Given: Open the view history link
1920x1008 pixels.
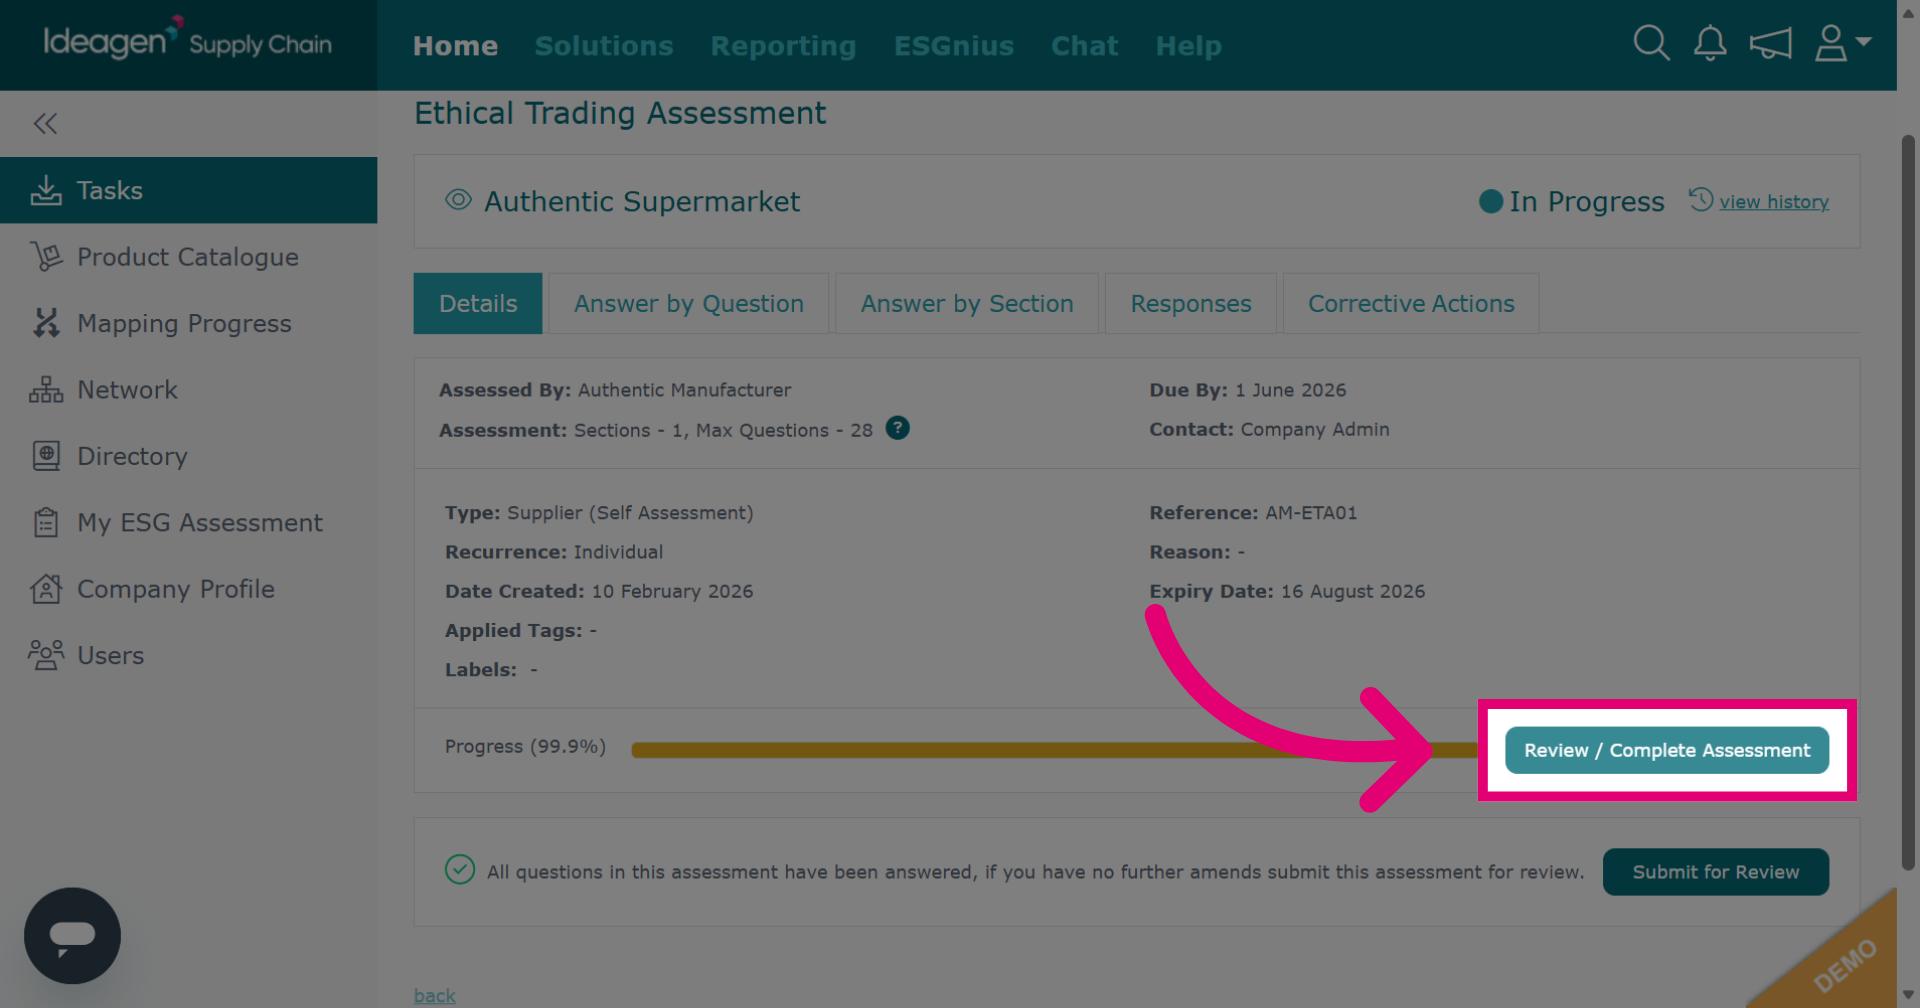Looking at the screenshot, I should click(1774, 202).
